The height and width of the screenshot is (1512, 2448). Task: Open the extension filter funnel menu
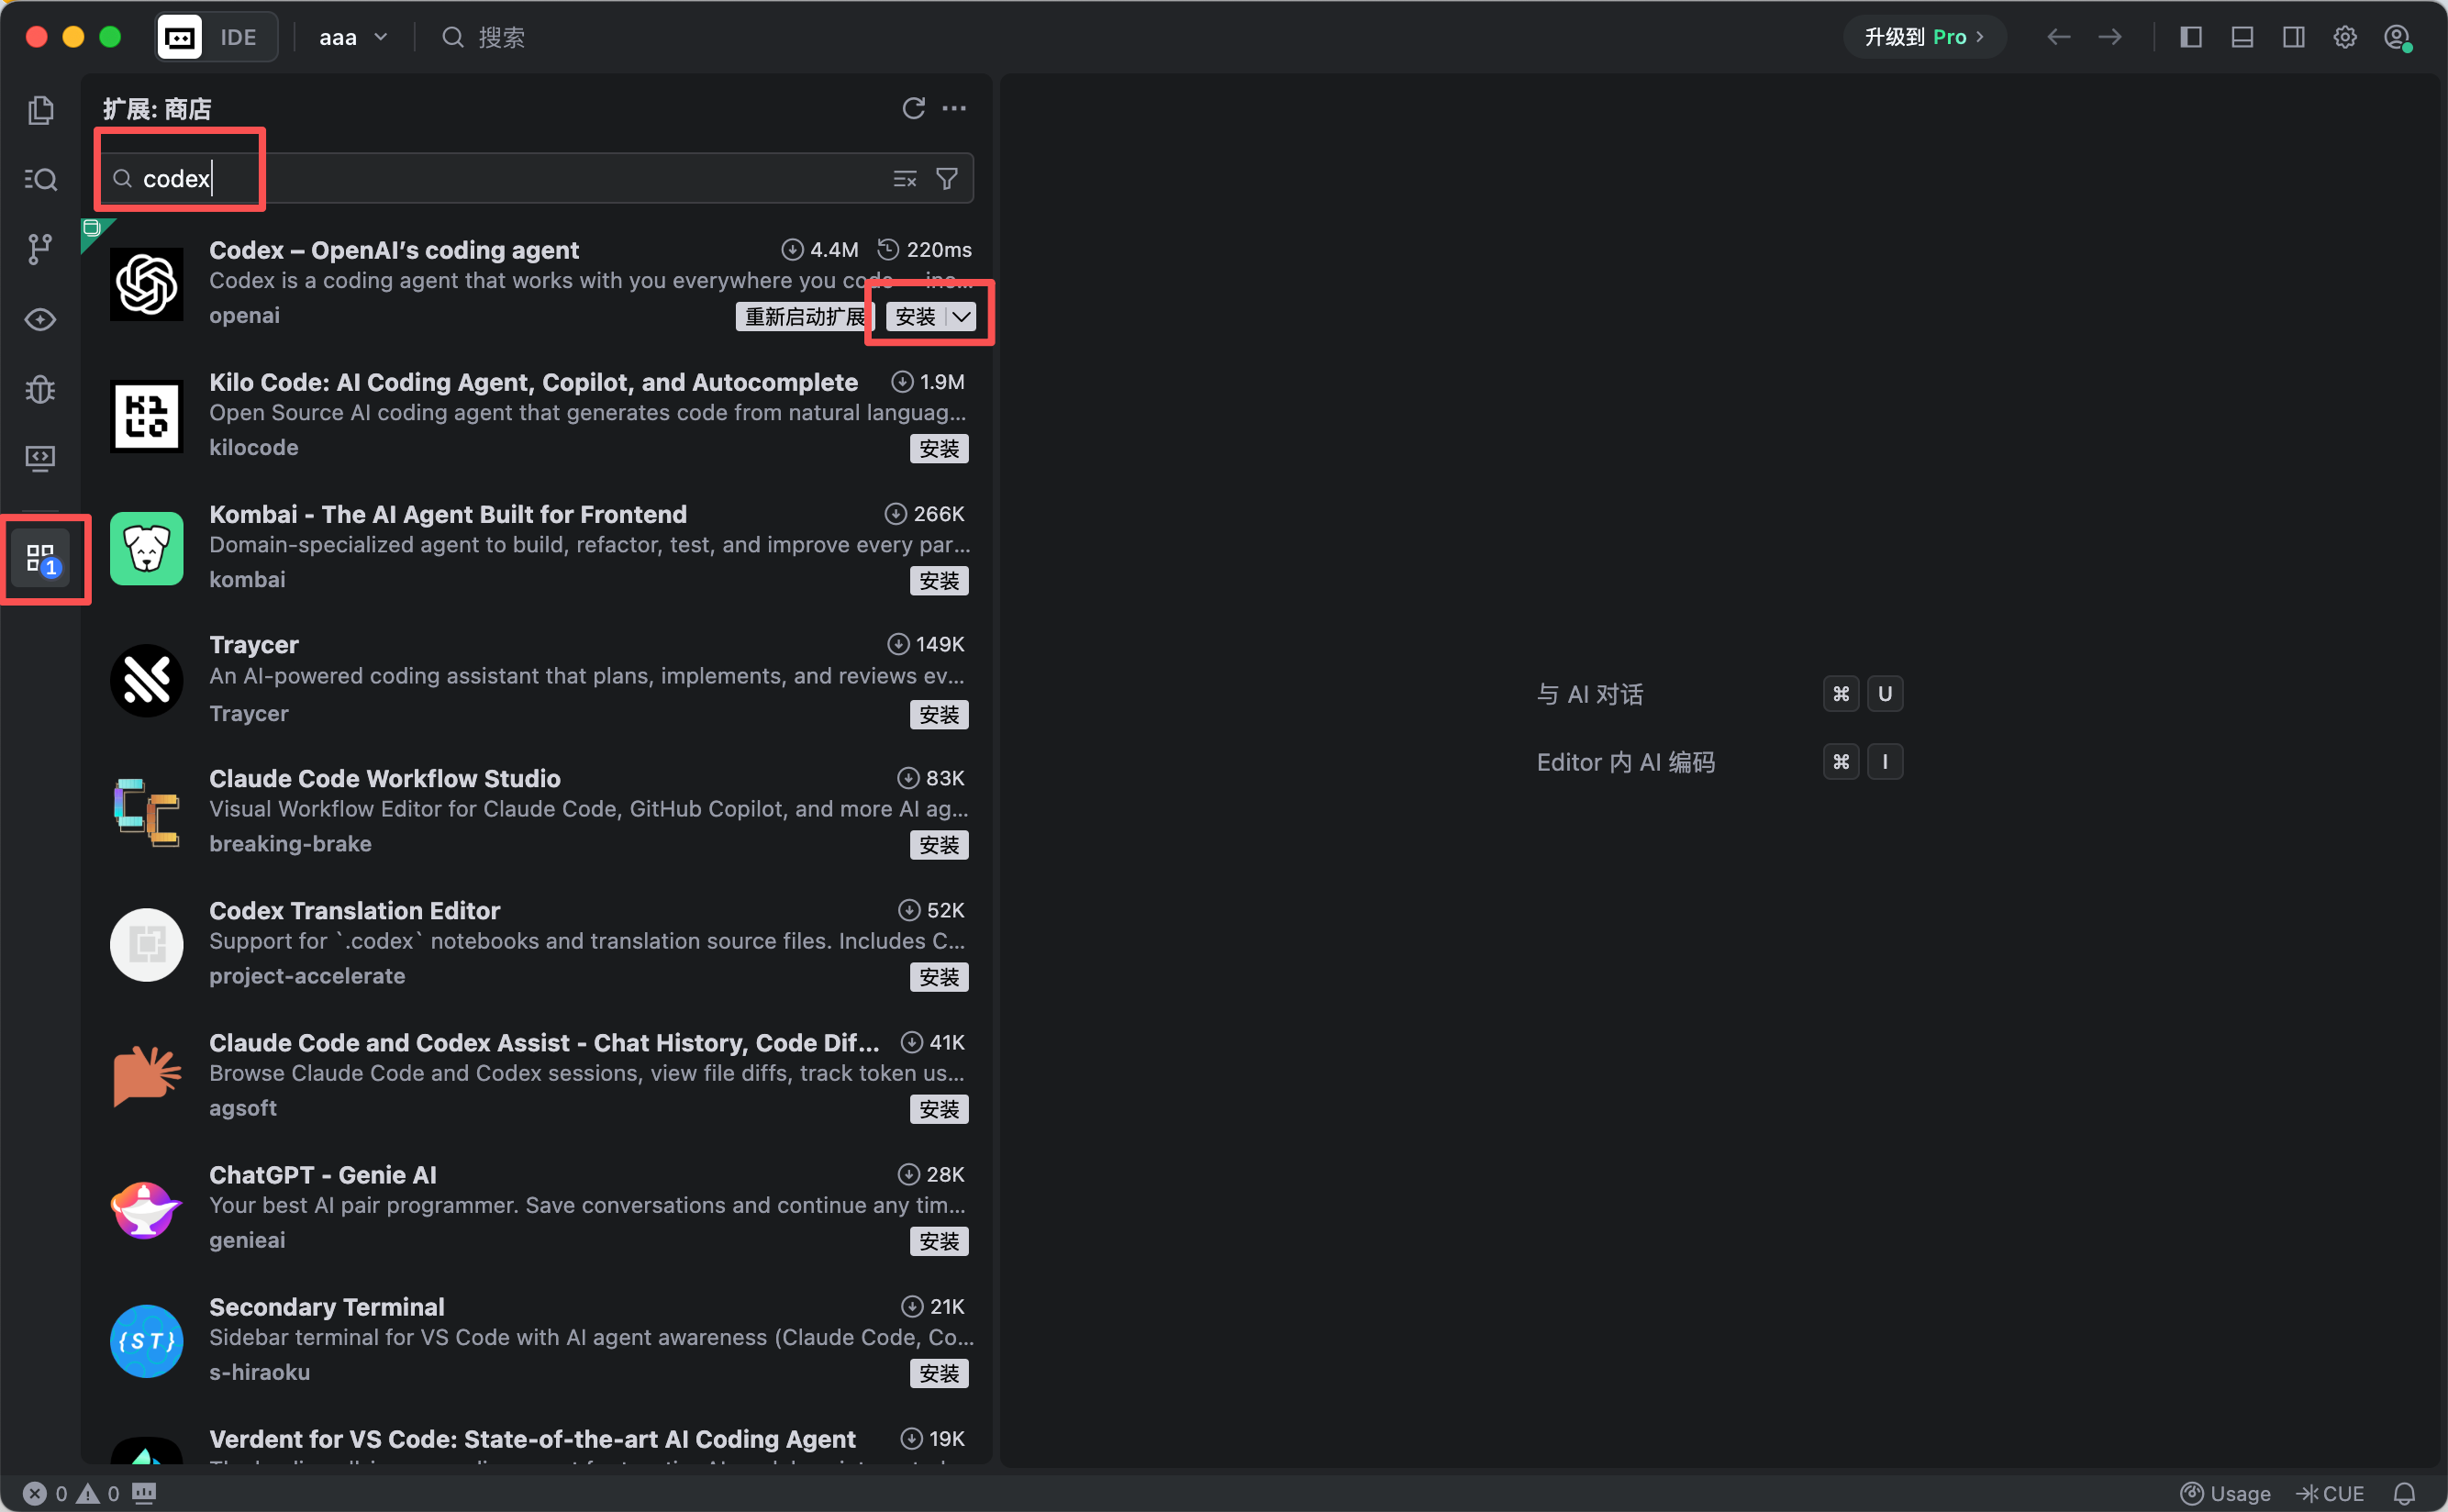(946, 179)
